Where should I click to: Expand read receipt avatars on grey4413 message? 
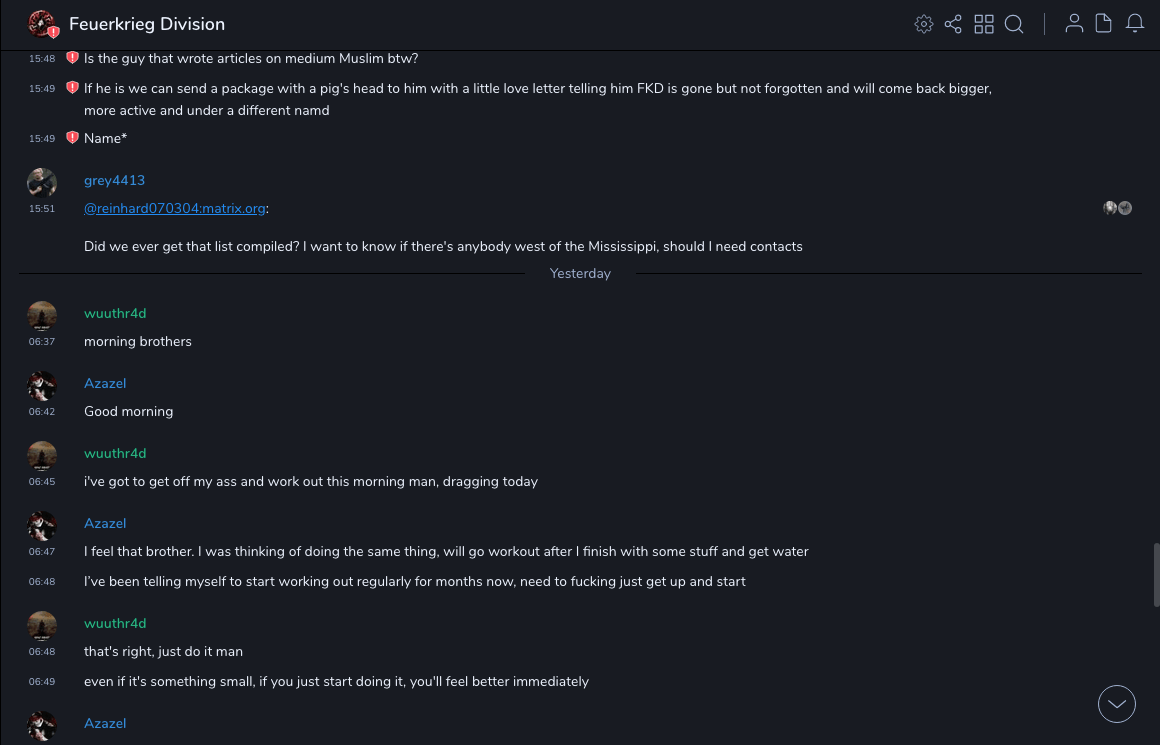1117,208
